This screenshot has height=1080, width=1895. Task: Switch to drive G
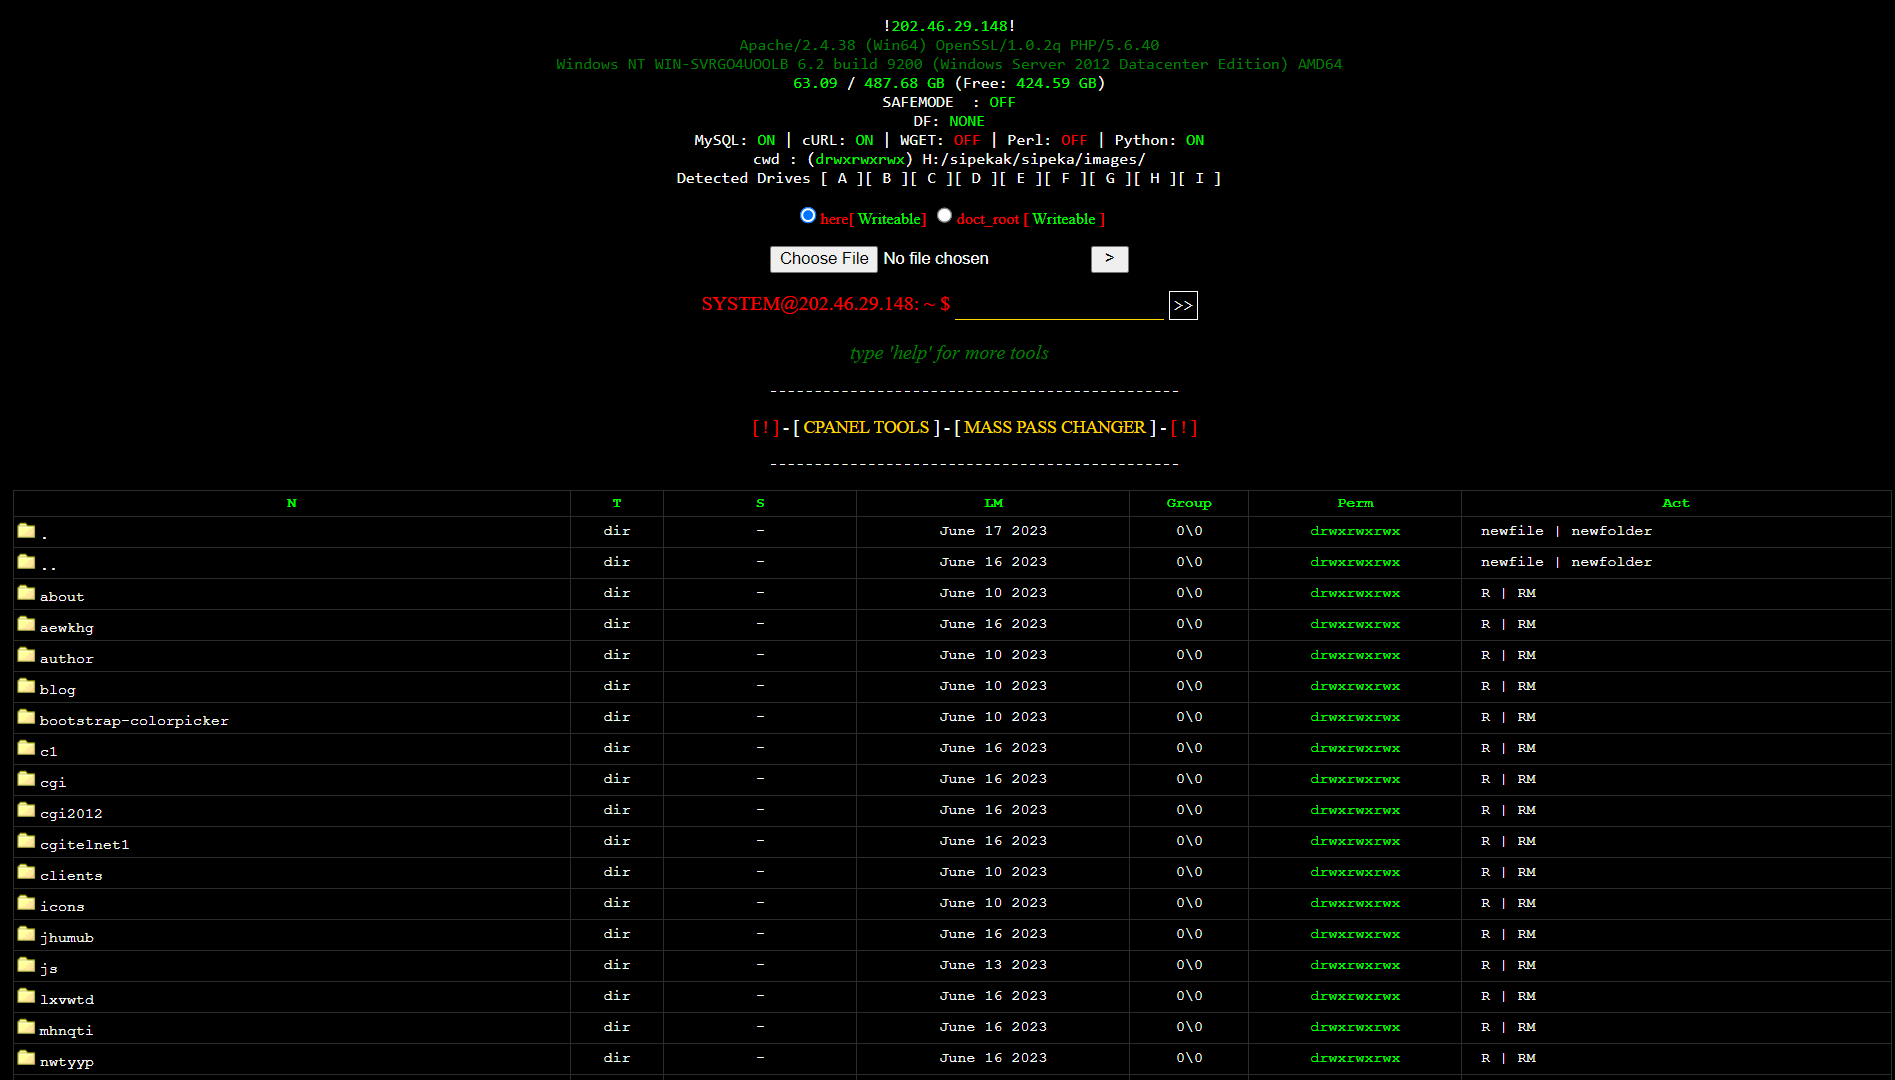[x=1110, y=178]
